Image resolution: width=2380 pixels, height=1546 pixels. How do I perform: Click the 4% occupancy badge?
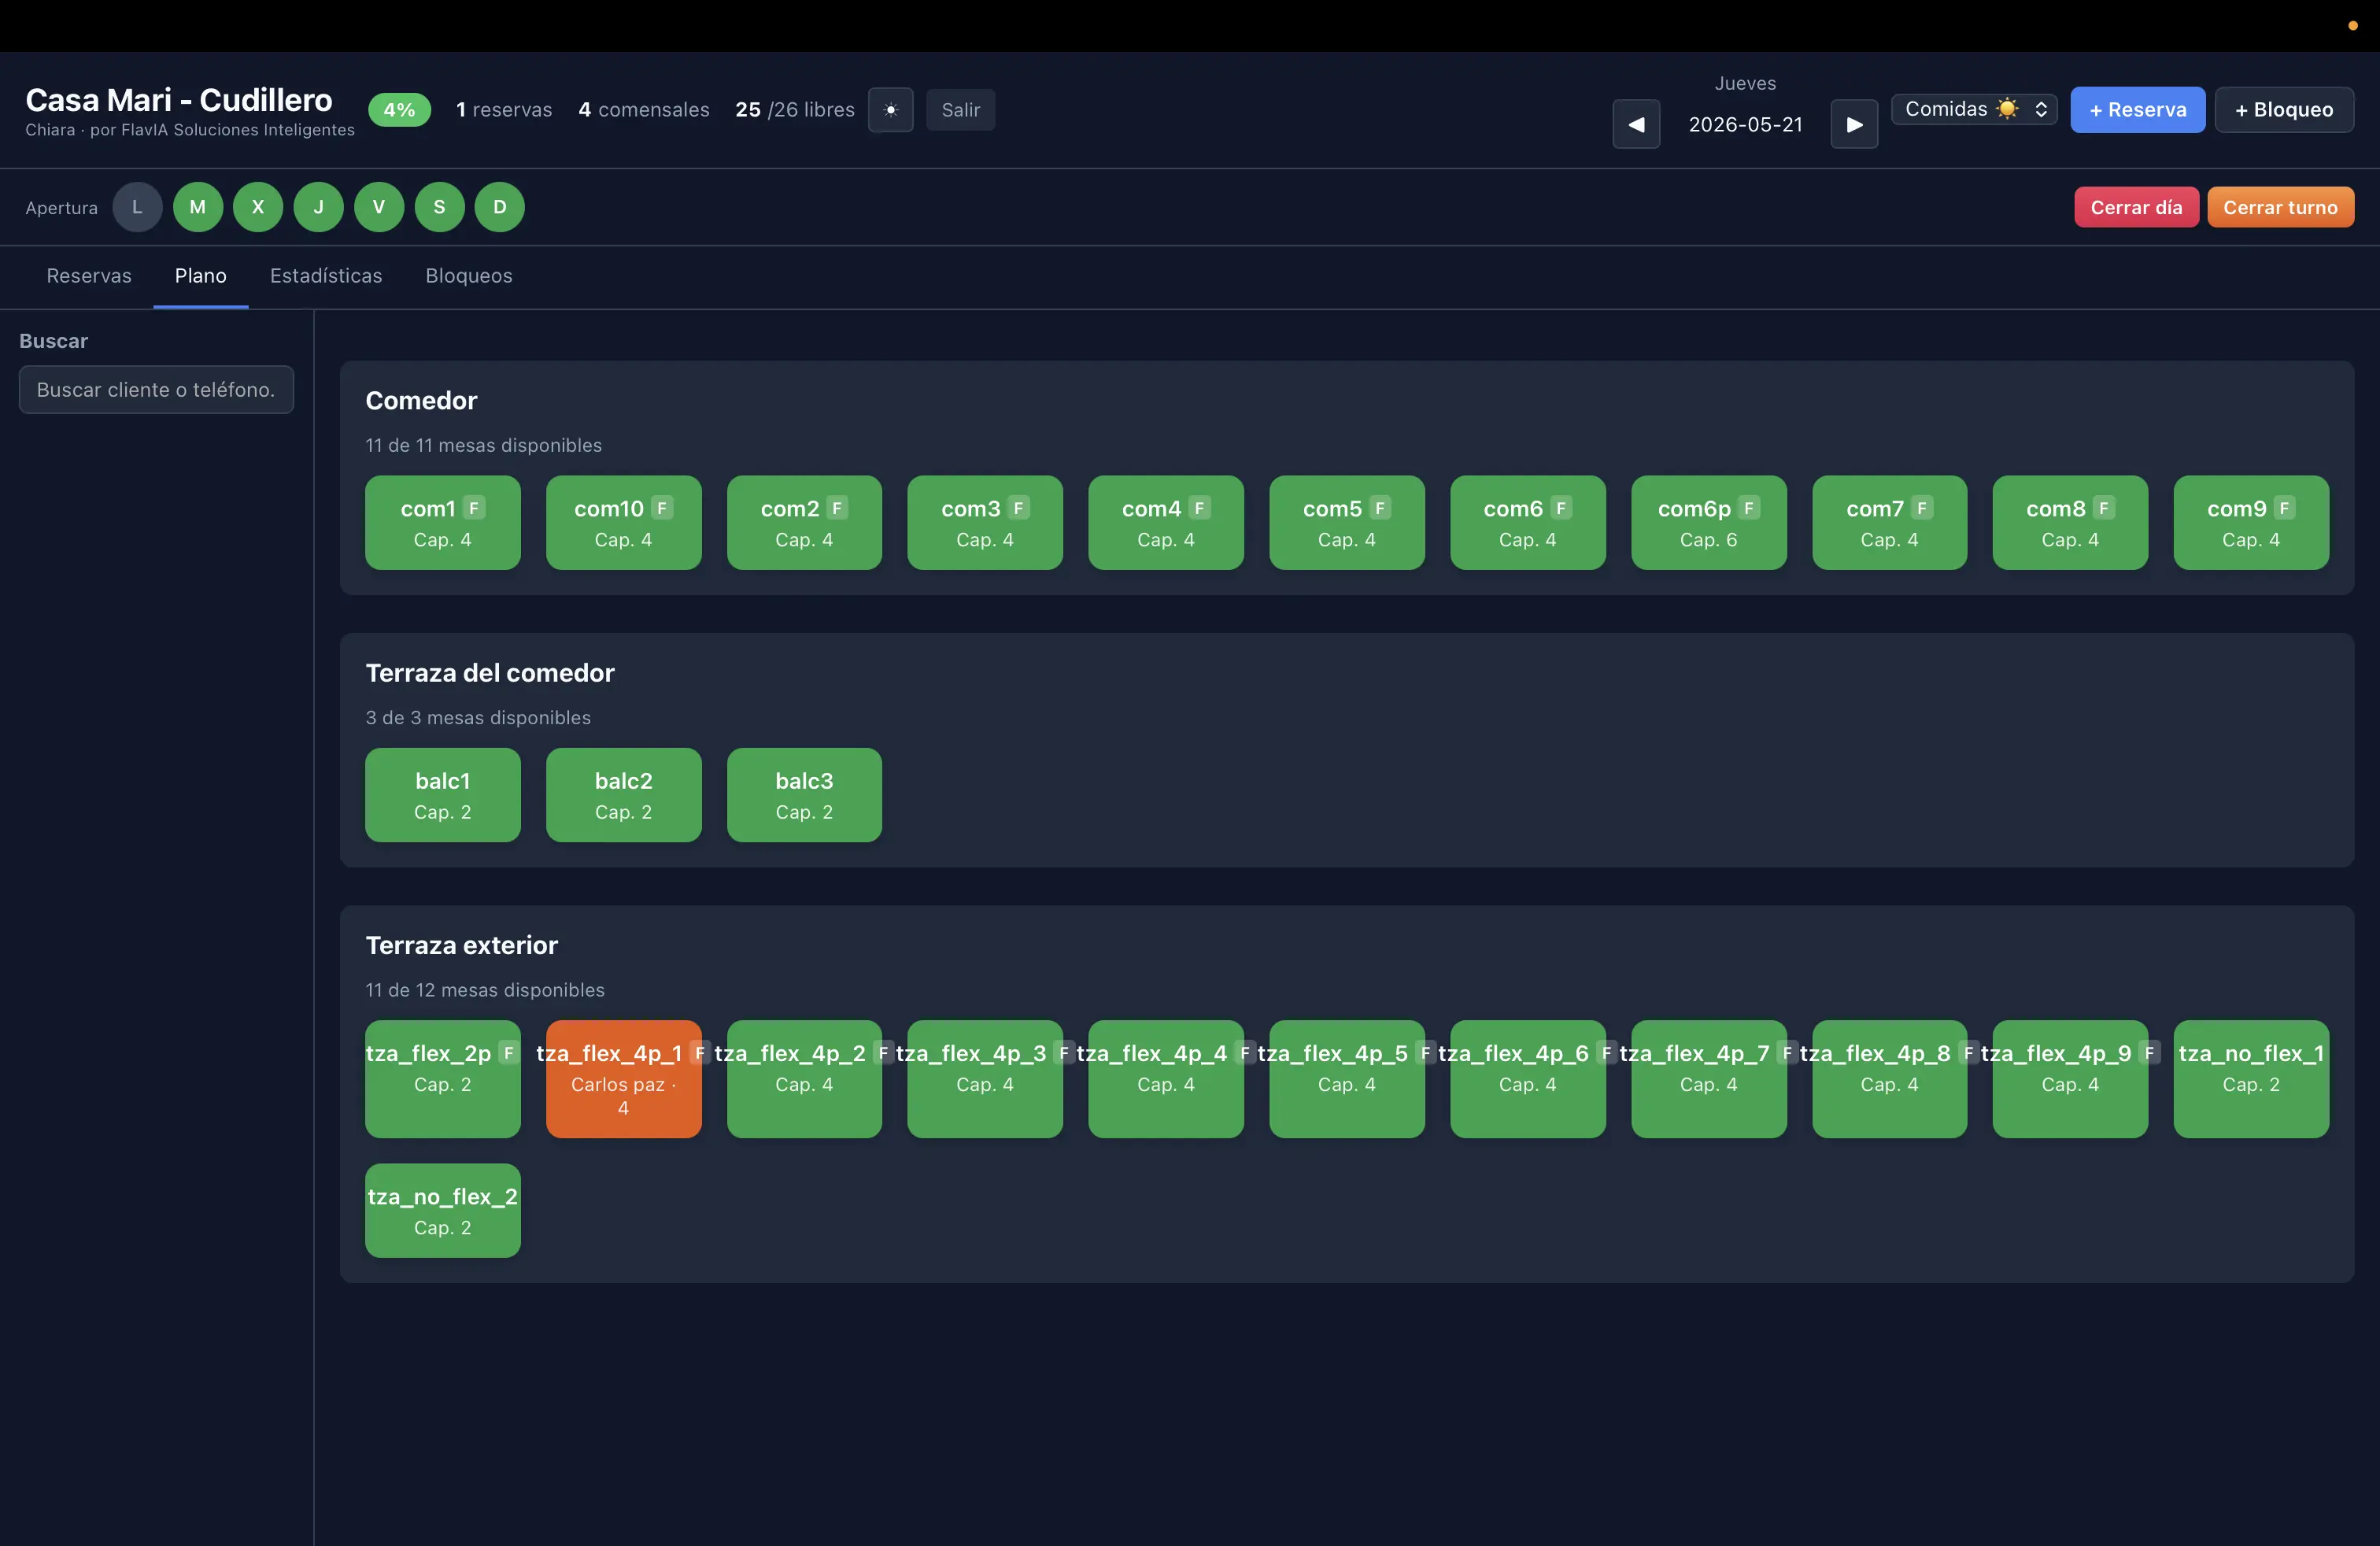(399, 110)
